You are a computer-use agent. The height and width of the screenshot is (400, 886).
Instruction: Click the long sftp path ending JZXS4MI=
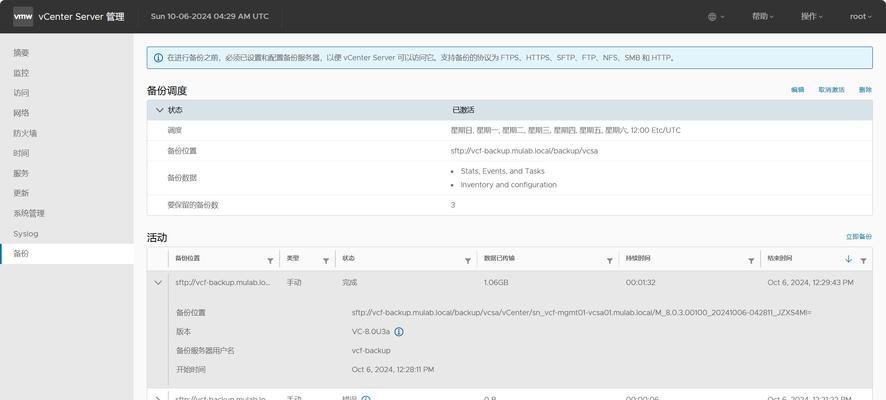tap(581, 312)
